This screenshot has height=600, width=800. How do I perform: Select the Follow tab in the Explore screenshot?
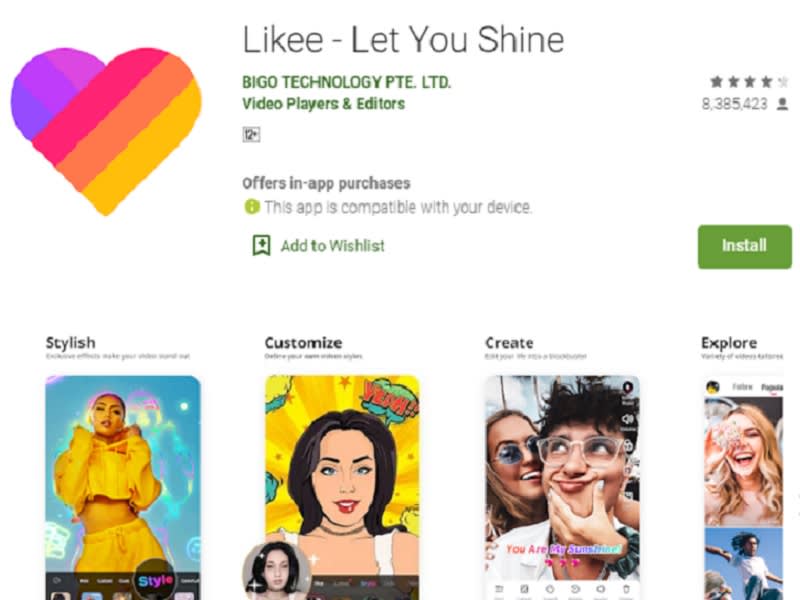pyautogui.click(x=742, y=387)
